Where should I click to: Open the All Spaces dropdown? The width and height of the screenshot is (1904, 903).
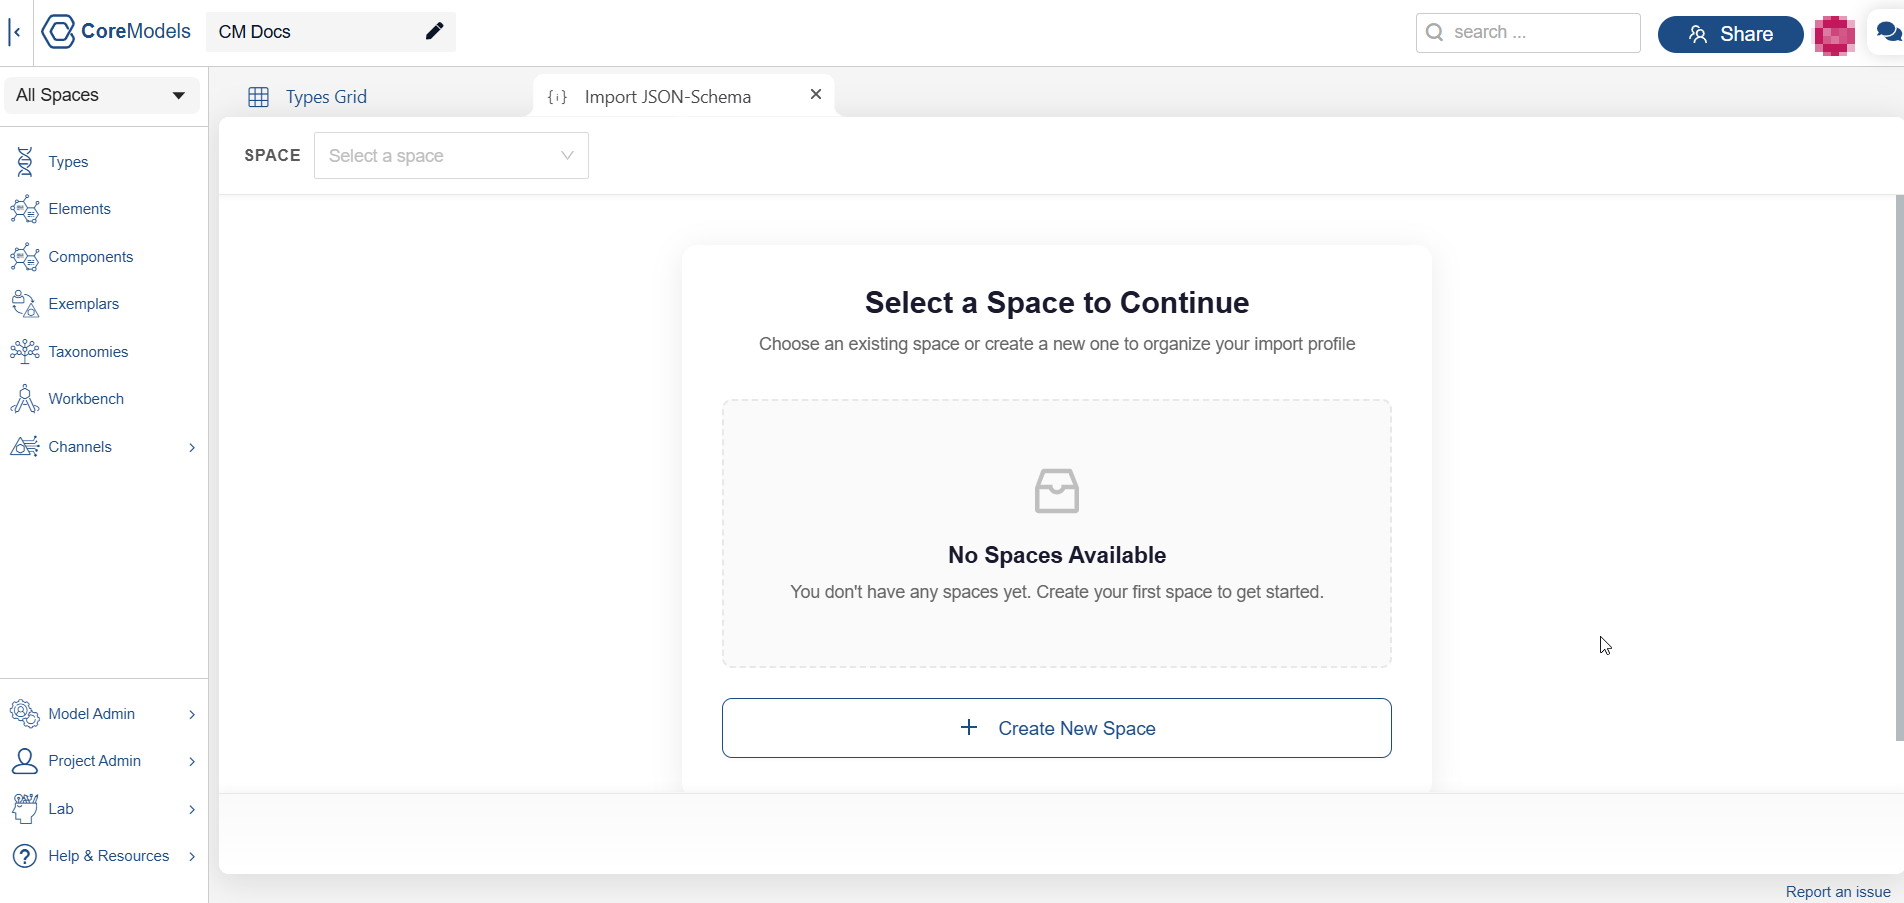tap(101, 95)
